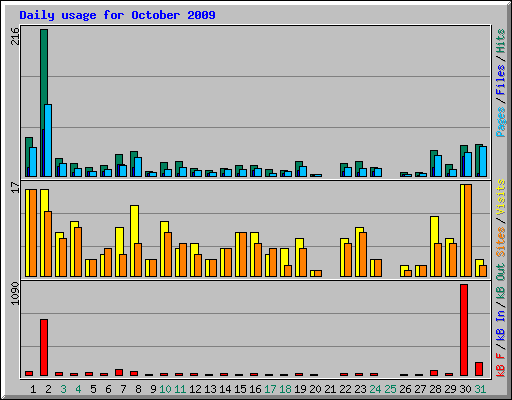Select day label "28" on the x-axis
Viewport: 512px width, 400px height.
(435, 389)
